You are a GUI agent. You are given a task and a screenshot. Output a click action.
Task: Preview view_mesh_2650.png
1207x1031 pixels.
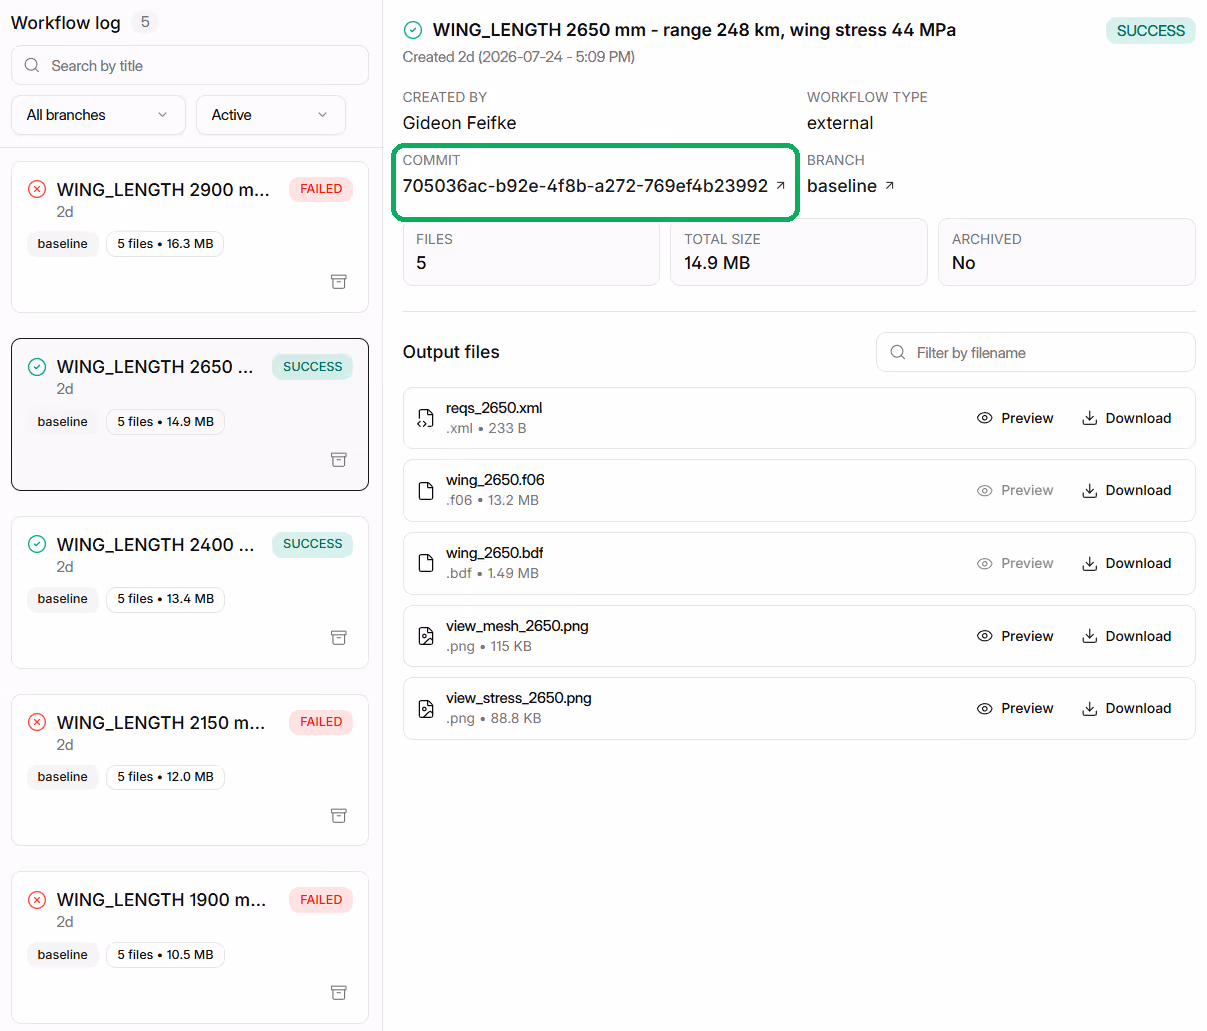click(x=1015, y=636)
